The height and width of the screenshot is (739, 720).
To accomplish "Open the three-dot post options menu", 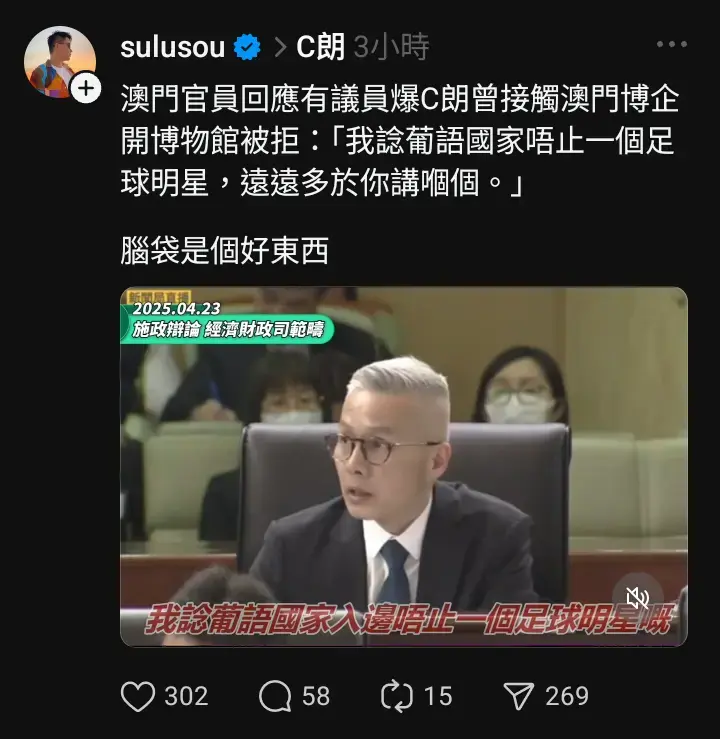I will [x=672, y=44].
